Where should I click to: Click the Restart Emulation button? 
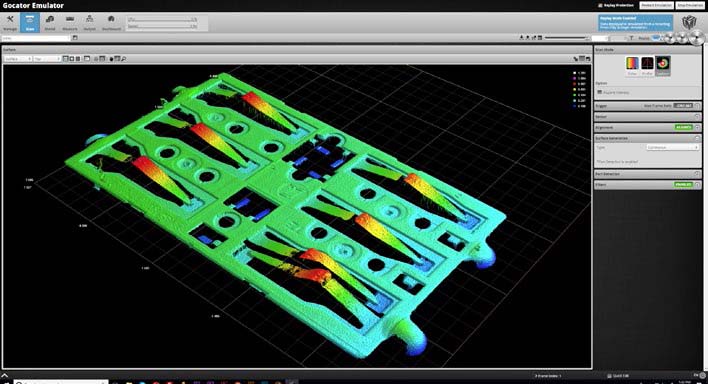656,5
